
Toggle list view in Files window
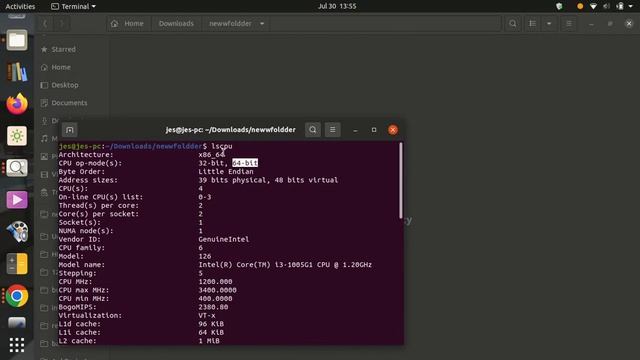coord(533,24)
